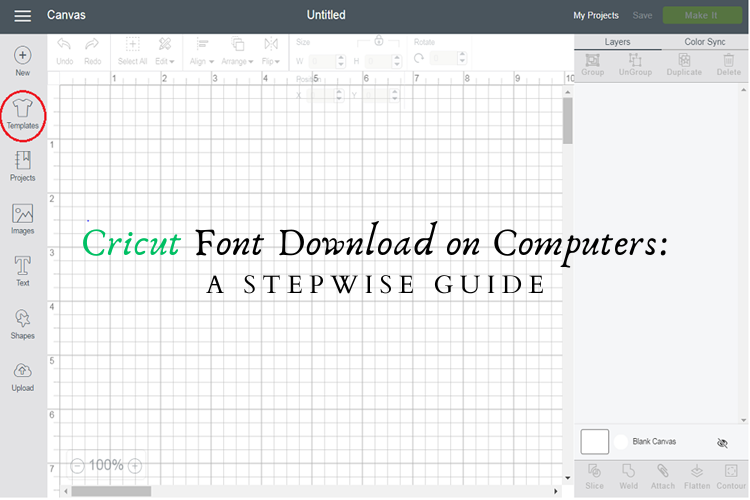Toggle Blank Canvas visibility eye
This screenshot has height=500, width=750.
(723, 443)
